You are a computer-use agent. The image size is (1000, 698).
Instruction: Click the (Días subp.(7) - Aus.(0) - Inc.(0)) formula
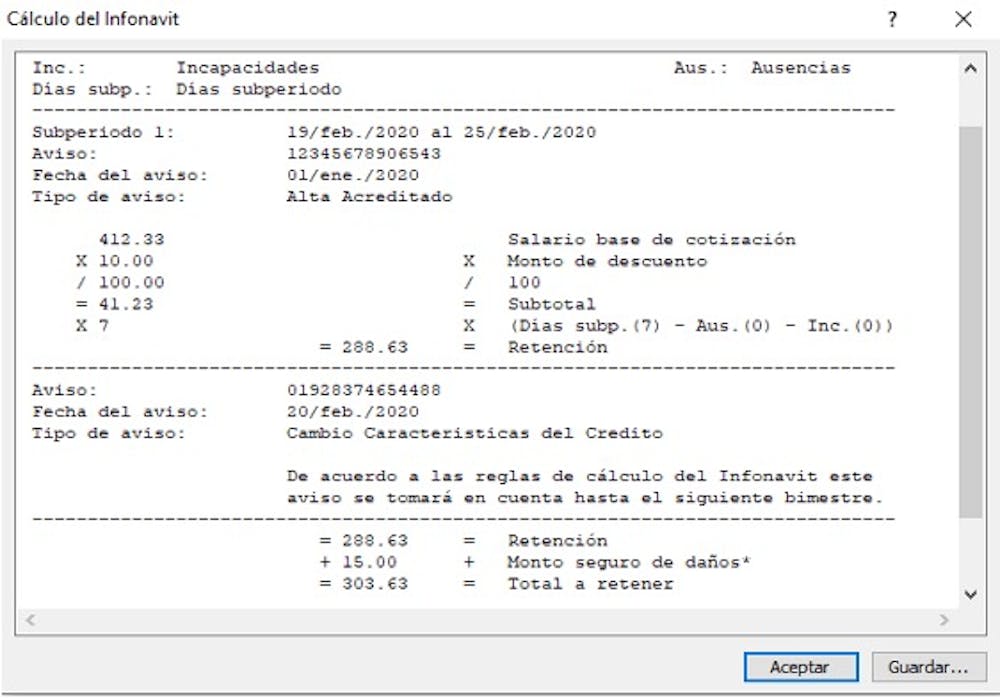pyautogui.click(x=701, y=326)
